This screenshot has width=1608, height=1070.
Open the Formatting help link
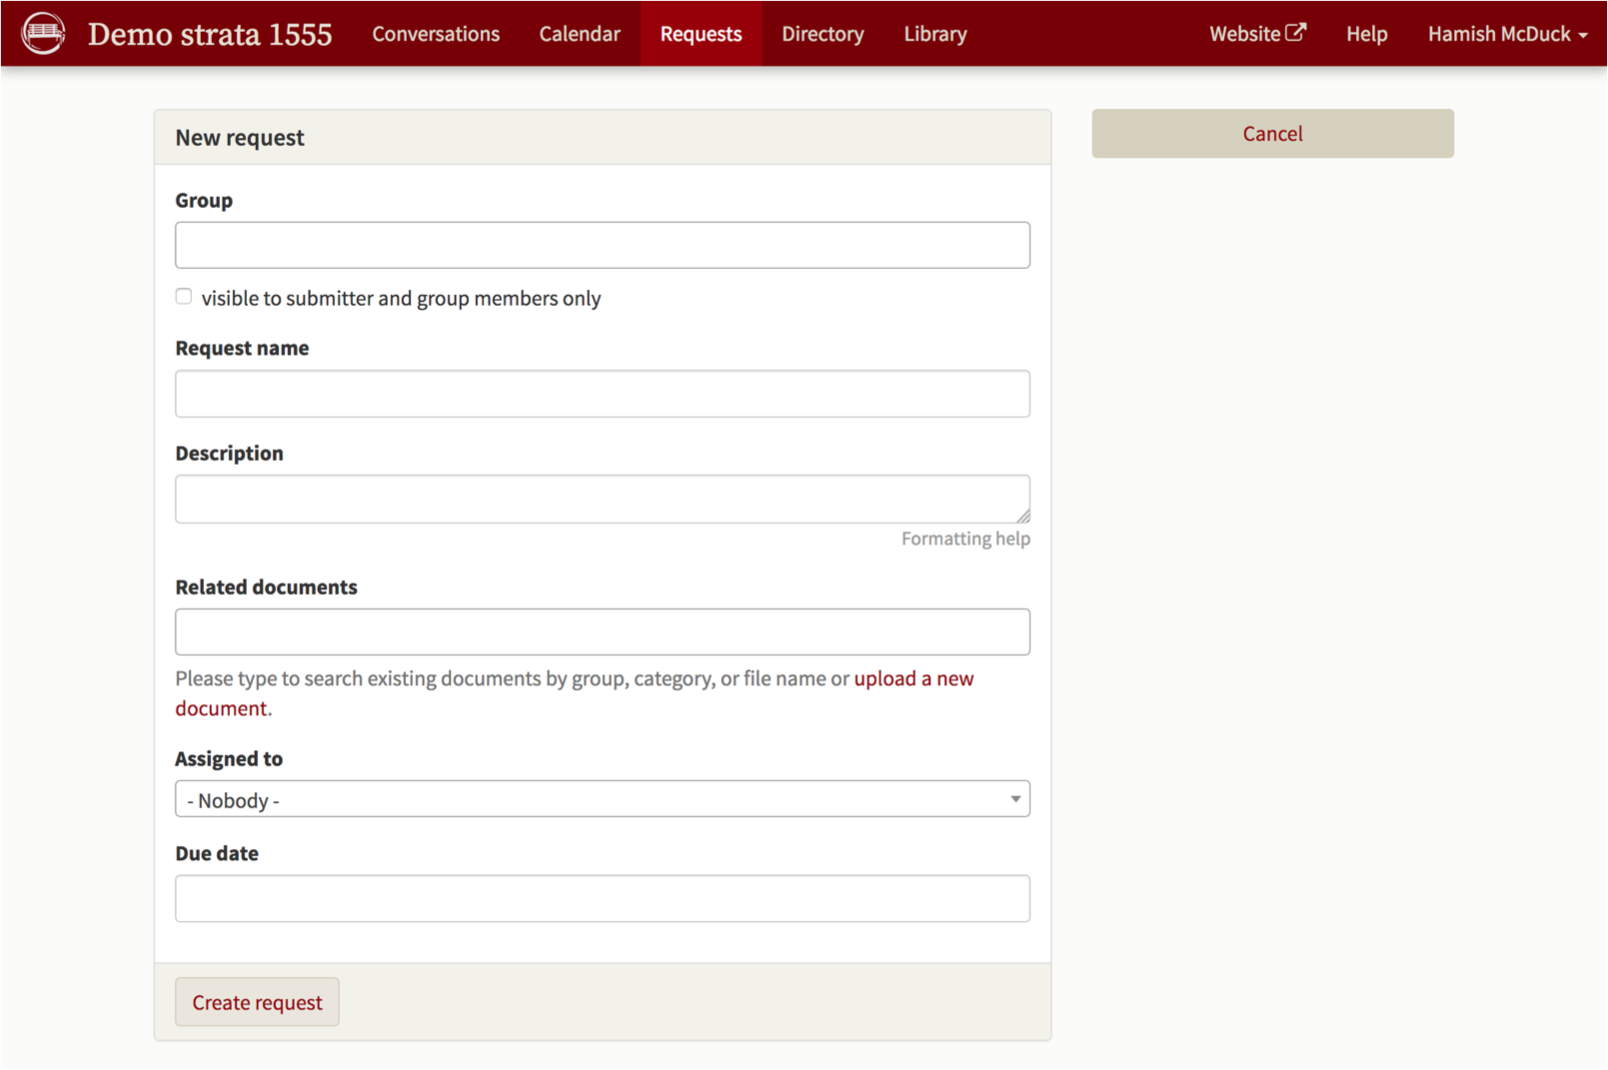pyautogui.click(x=964, y=538)
